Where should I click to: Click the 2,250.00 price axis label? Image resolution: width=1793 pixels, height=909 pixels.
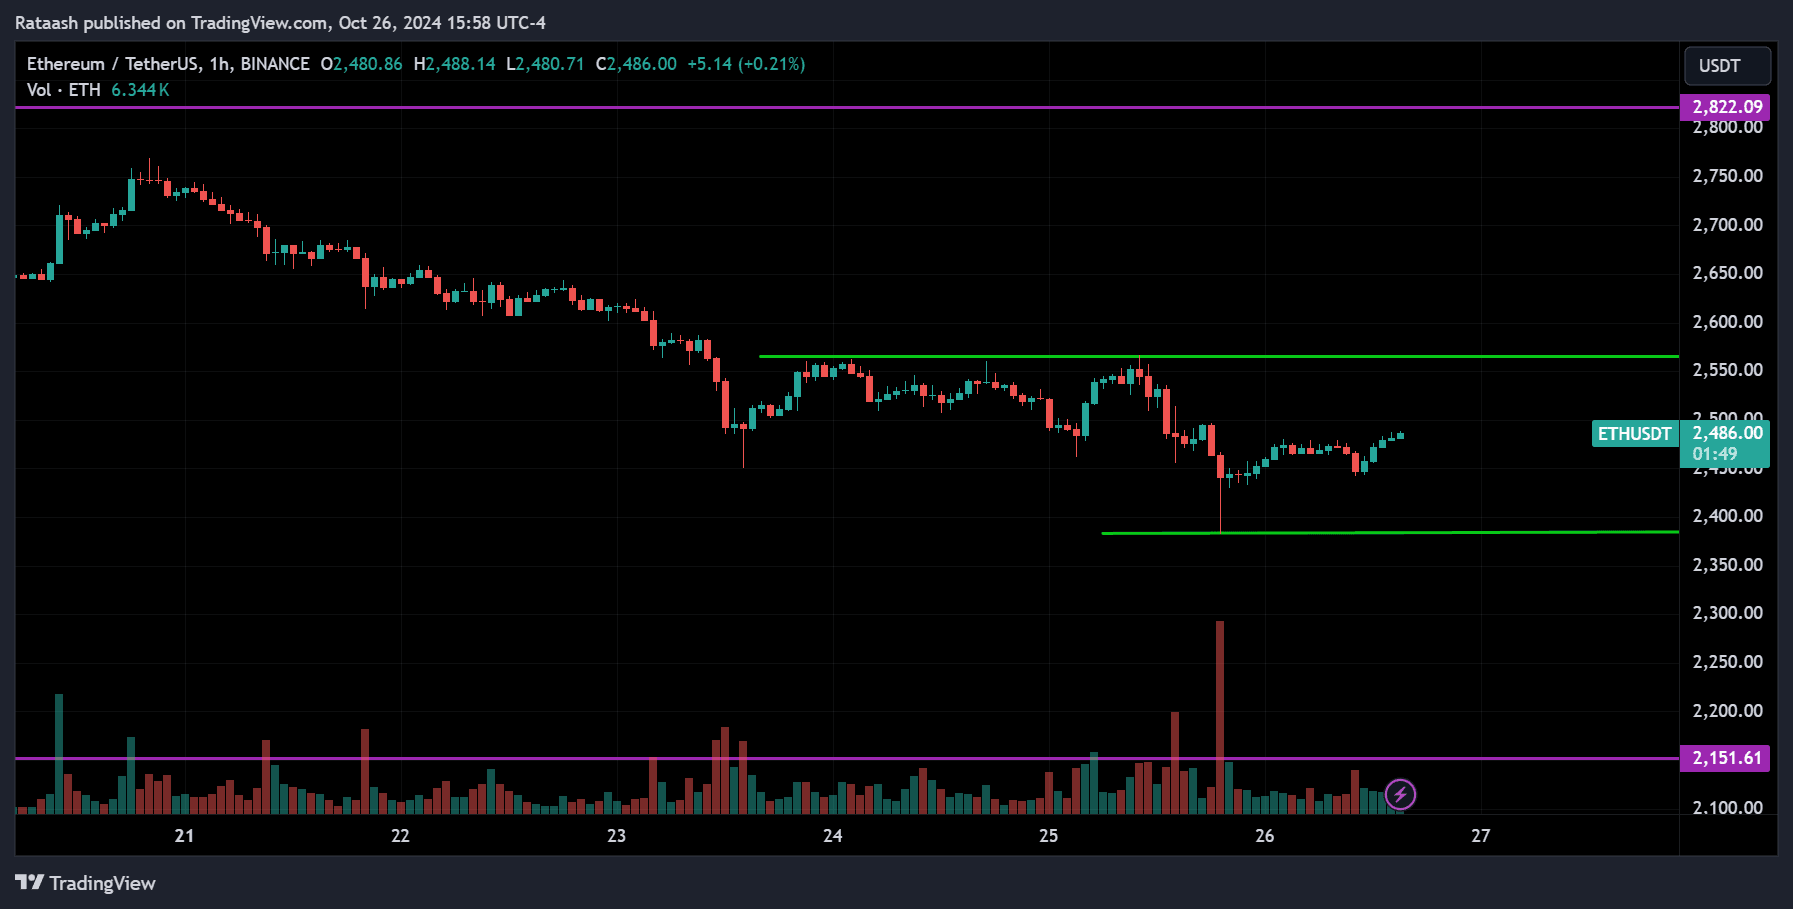(1727, 662)
